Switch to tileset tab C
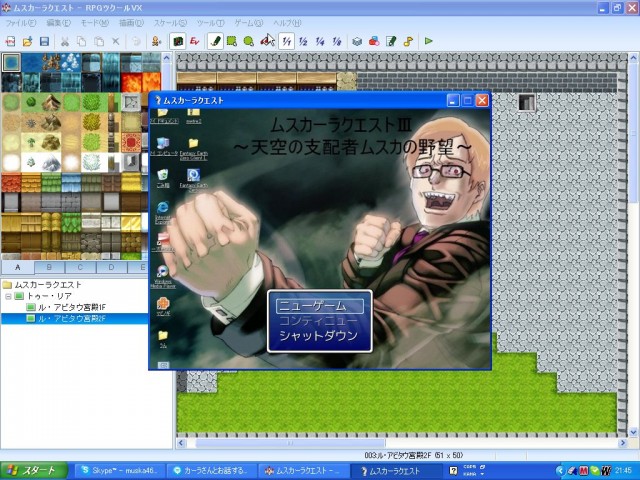The width and height of the screenshot is (640, 480). click(x=80, y=267)
